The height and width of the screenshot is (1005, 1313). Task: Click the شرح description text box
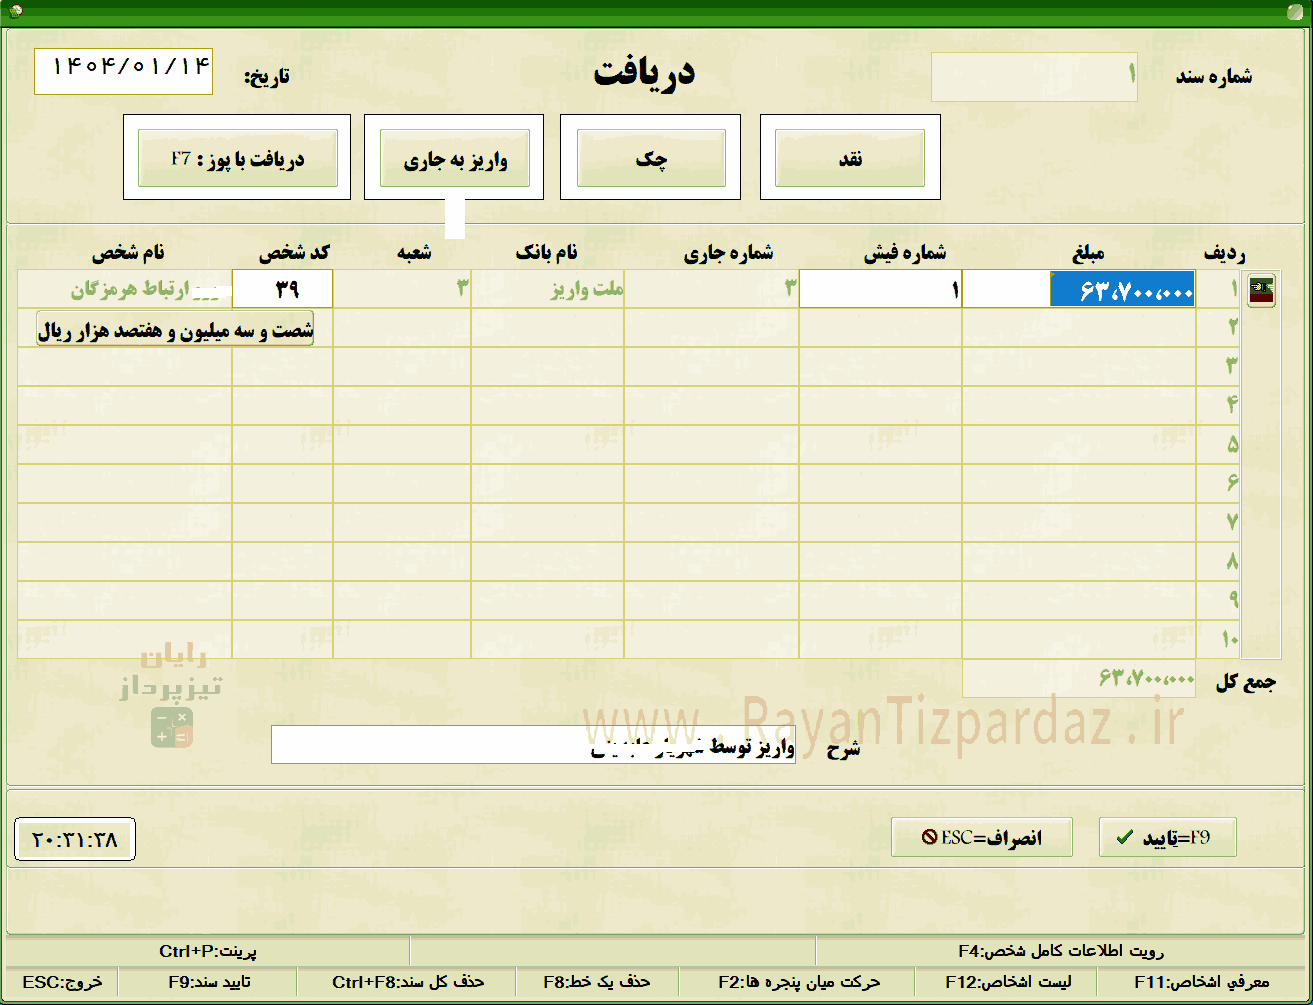tap(533, 745)
